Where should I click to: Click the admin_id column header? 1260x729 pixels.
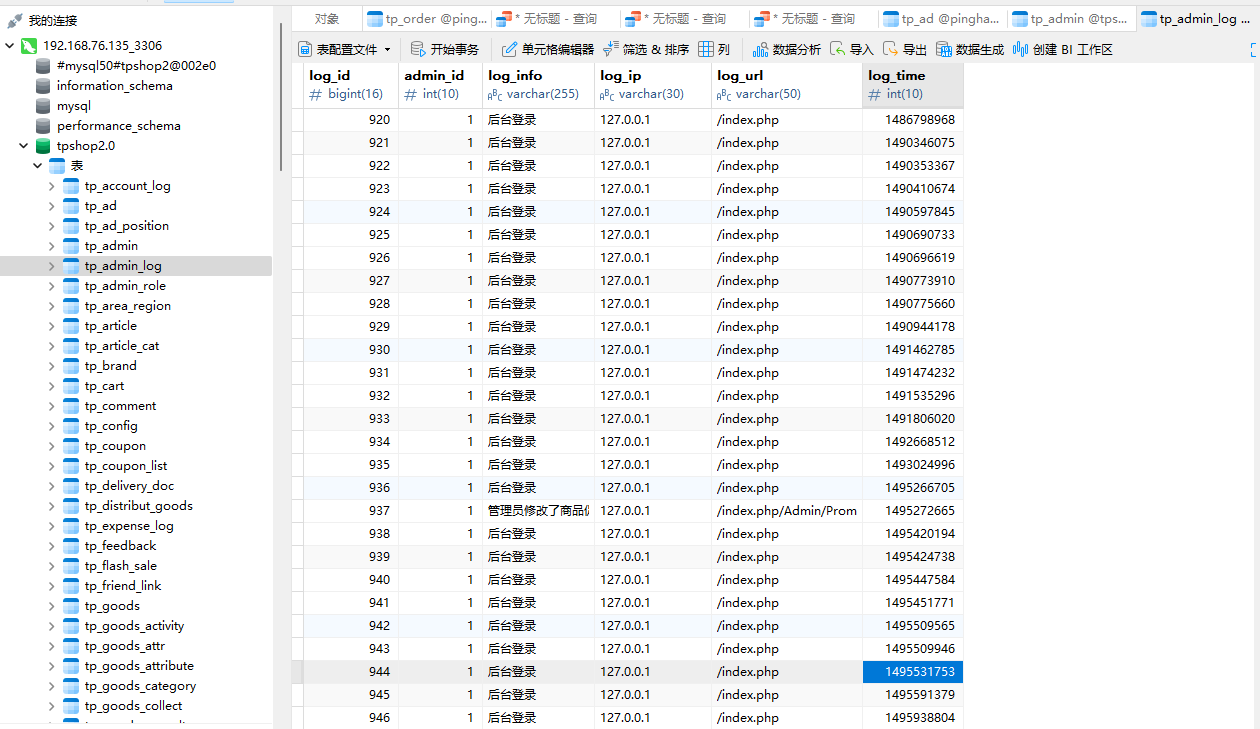tap(440, 85)
